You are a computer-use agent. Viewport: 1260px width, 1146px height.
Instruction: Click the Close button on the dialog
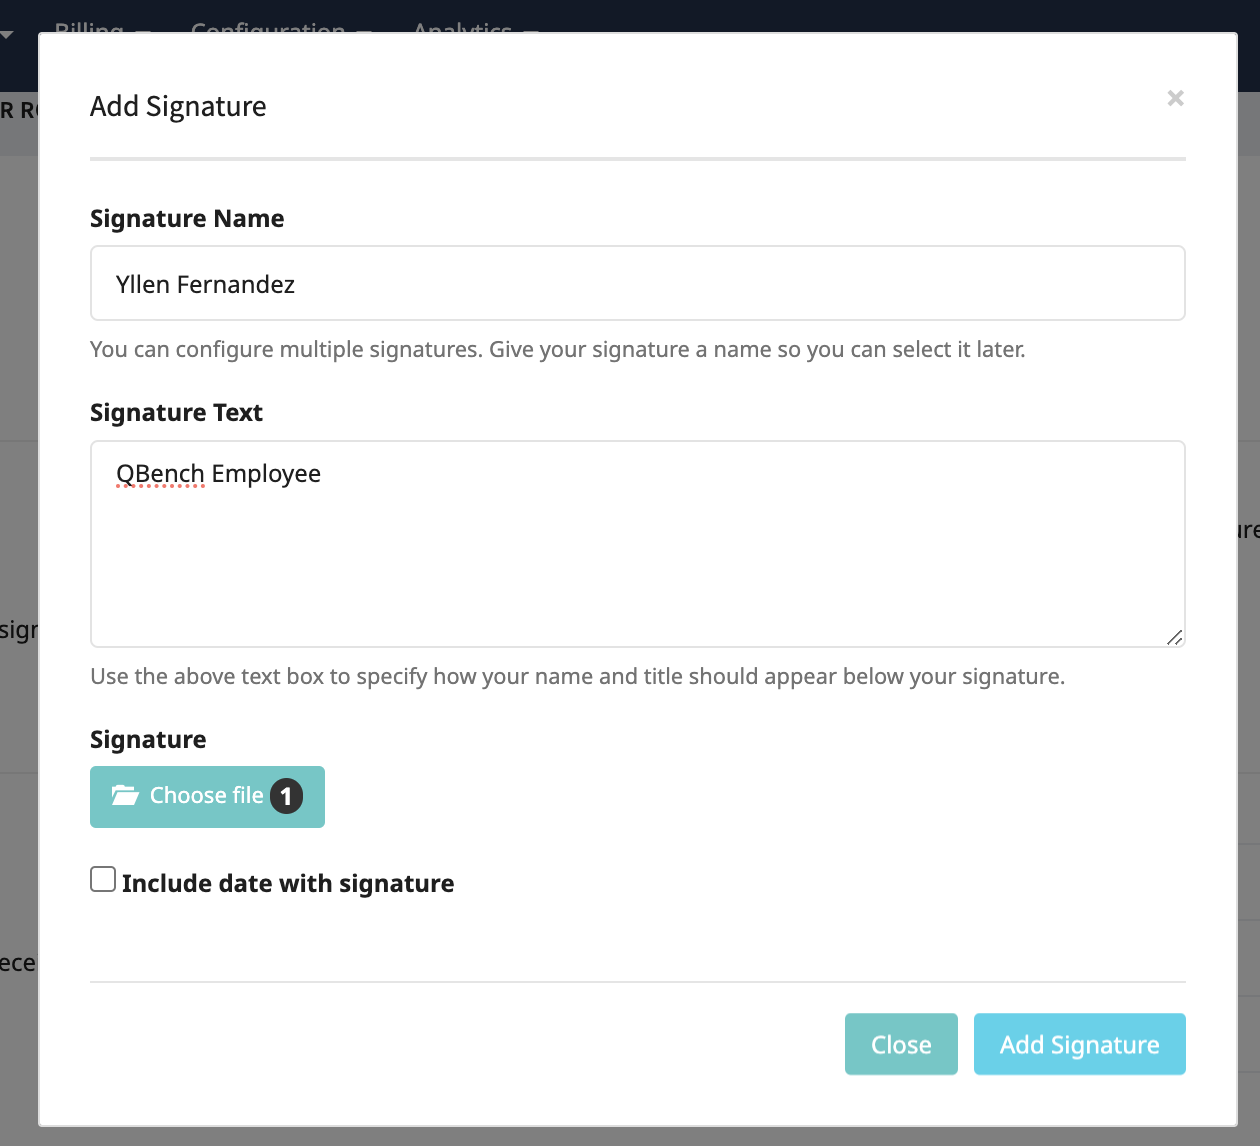pos(900,1043)
